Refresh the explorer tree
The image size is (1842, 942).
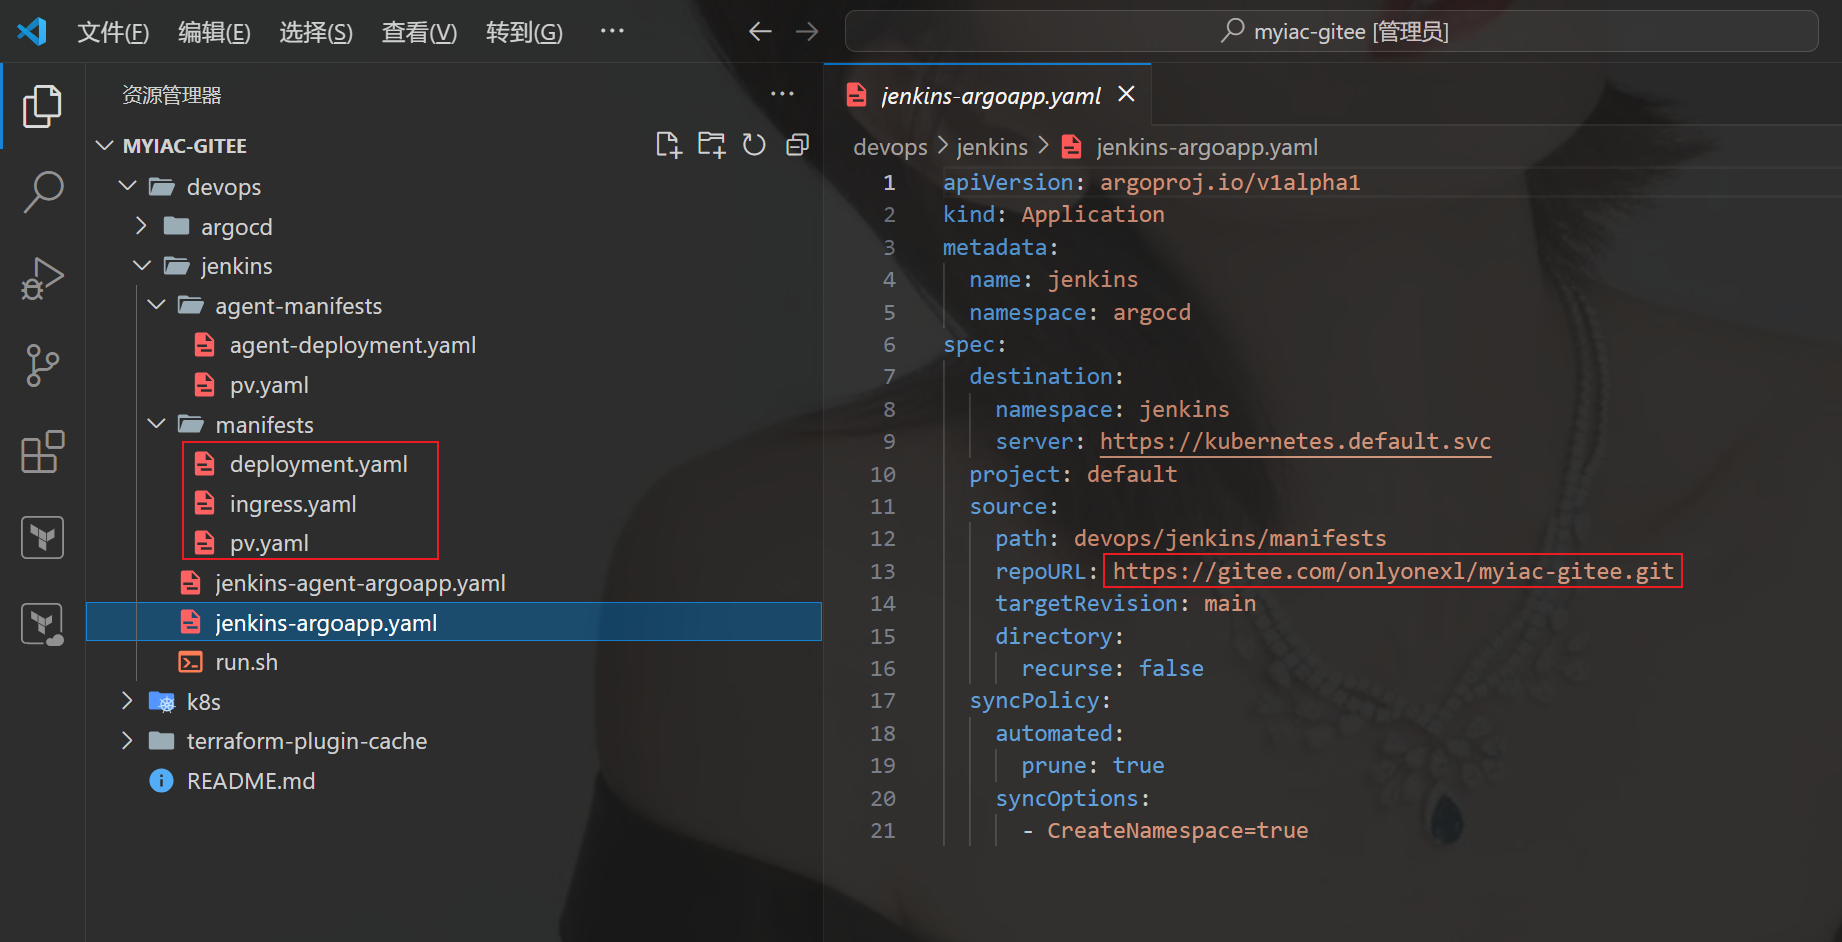pos(754,145)
